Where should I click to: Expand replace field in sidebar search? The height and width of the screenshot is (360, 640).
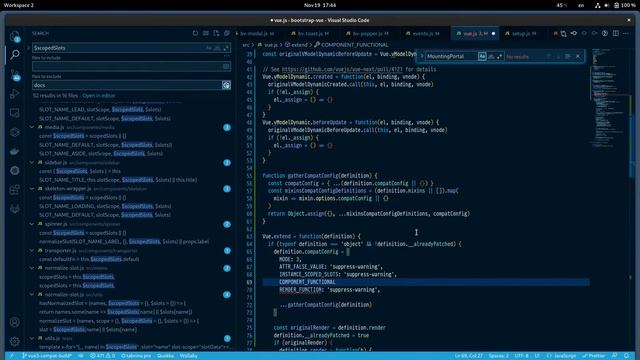coord(28,48)
